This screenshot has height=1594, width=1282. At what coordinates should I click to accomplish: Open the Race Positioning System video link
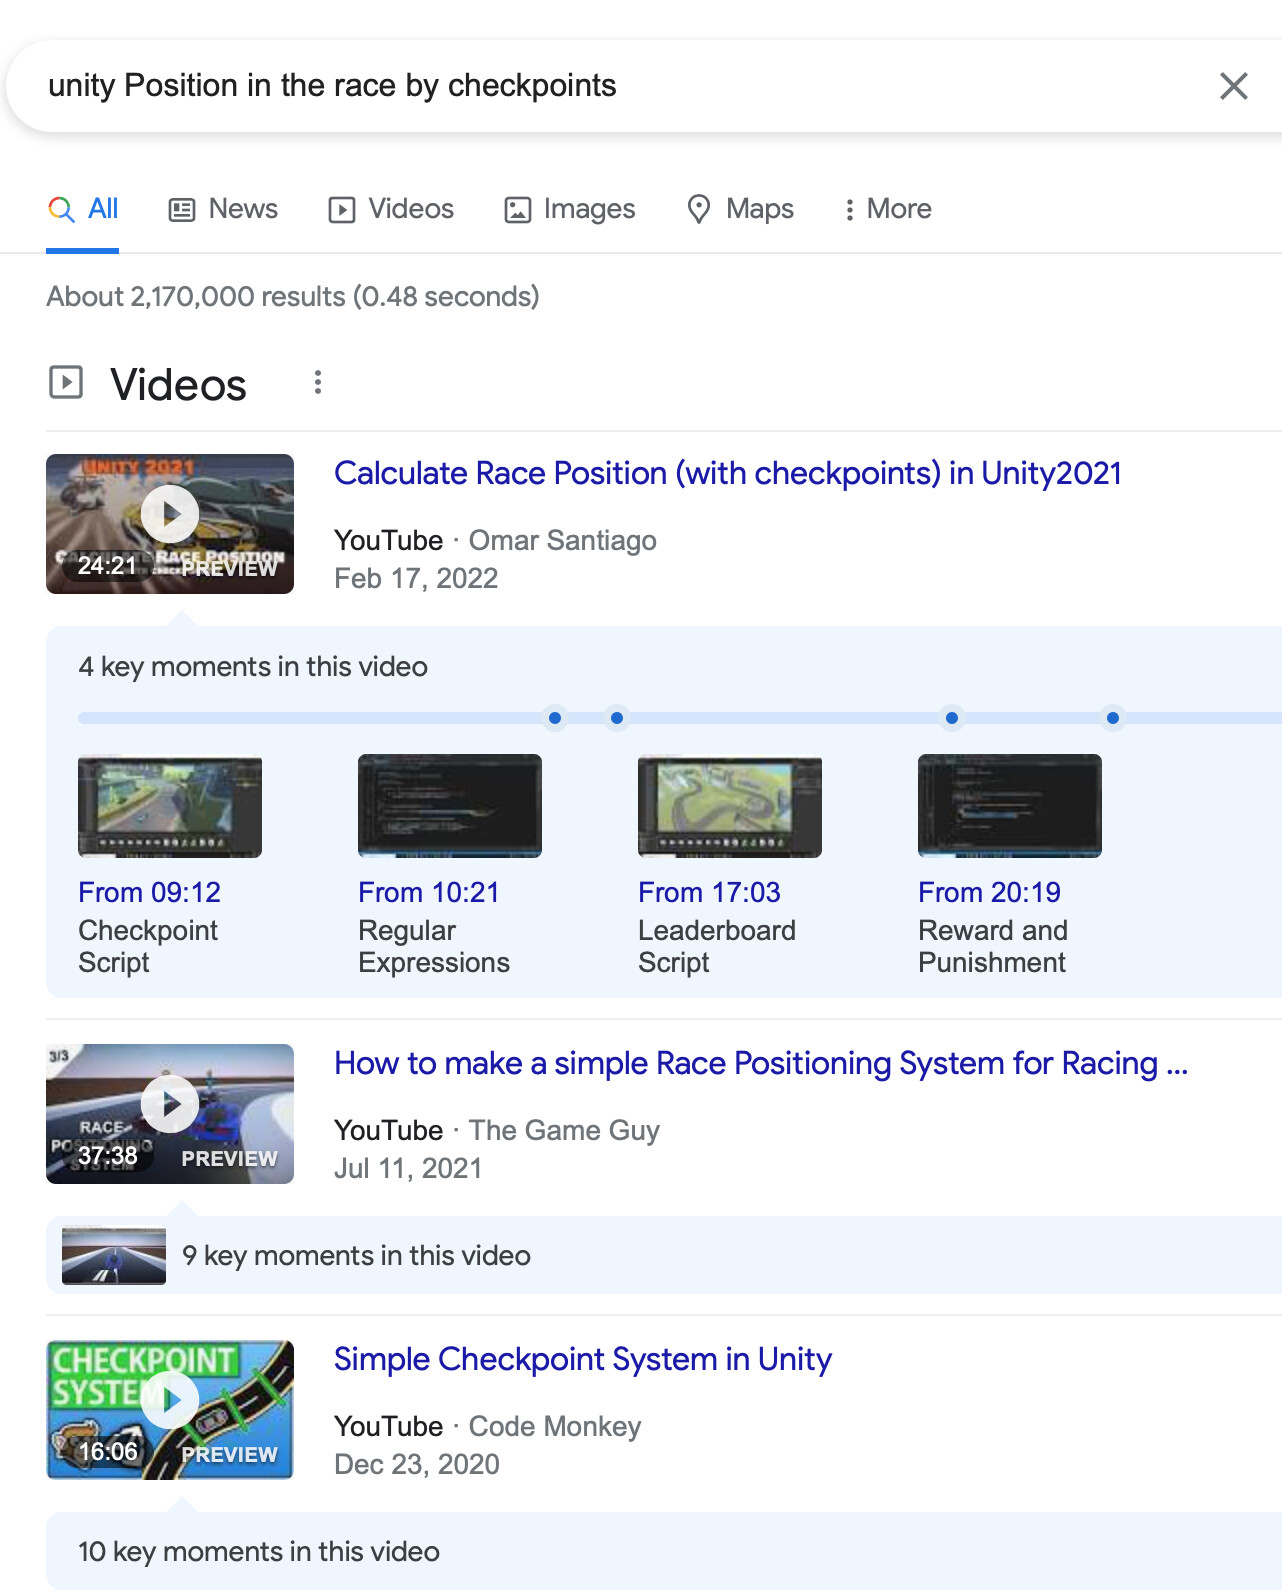pyautogui.click(x=761, y=1063)
